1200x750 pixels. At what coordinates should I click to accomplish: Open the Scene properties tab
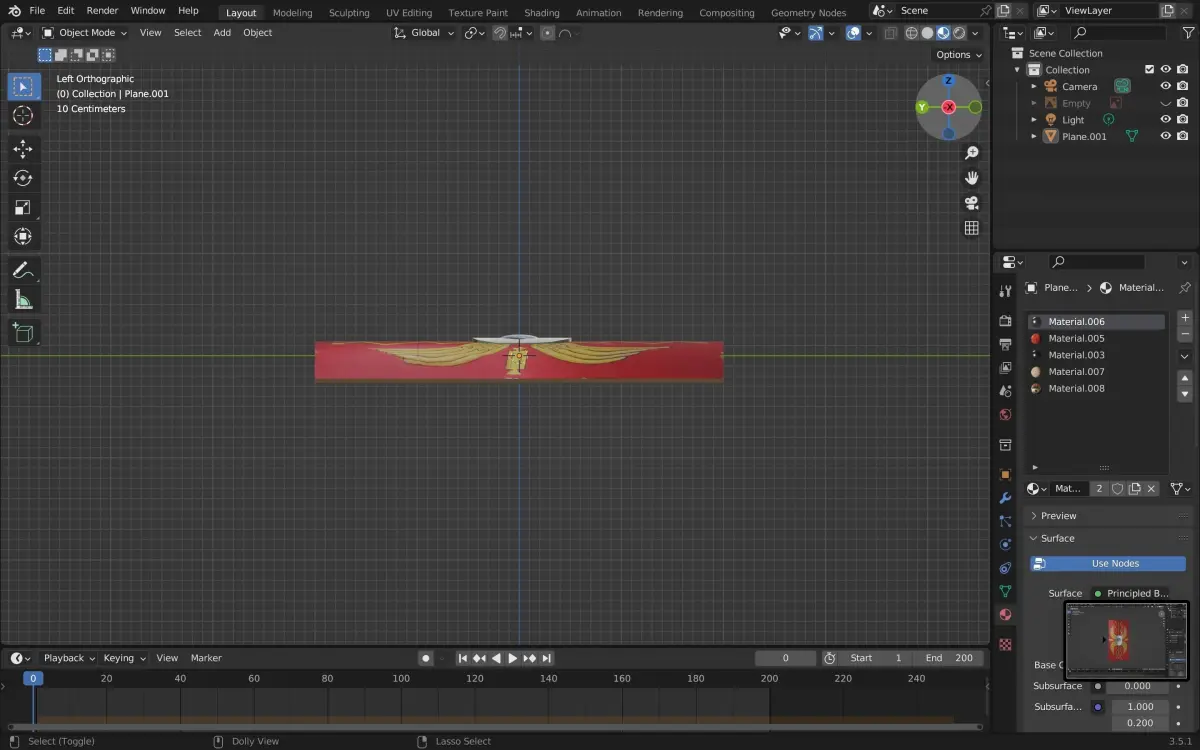click(x=1006, y=391)
